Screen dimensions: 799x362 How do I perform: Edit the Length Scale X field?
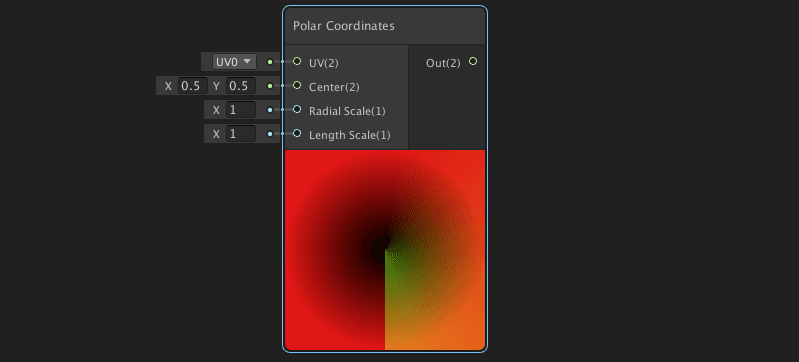click(x=241, y=134)
